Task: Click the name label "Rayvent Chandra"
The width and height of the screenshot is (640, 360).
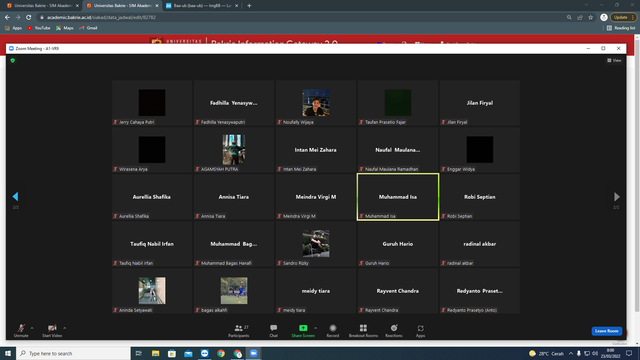Action: (382, 310)
